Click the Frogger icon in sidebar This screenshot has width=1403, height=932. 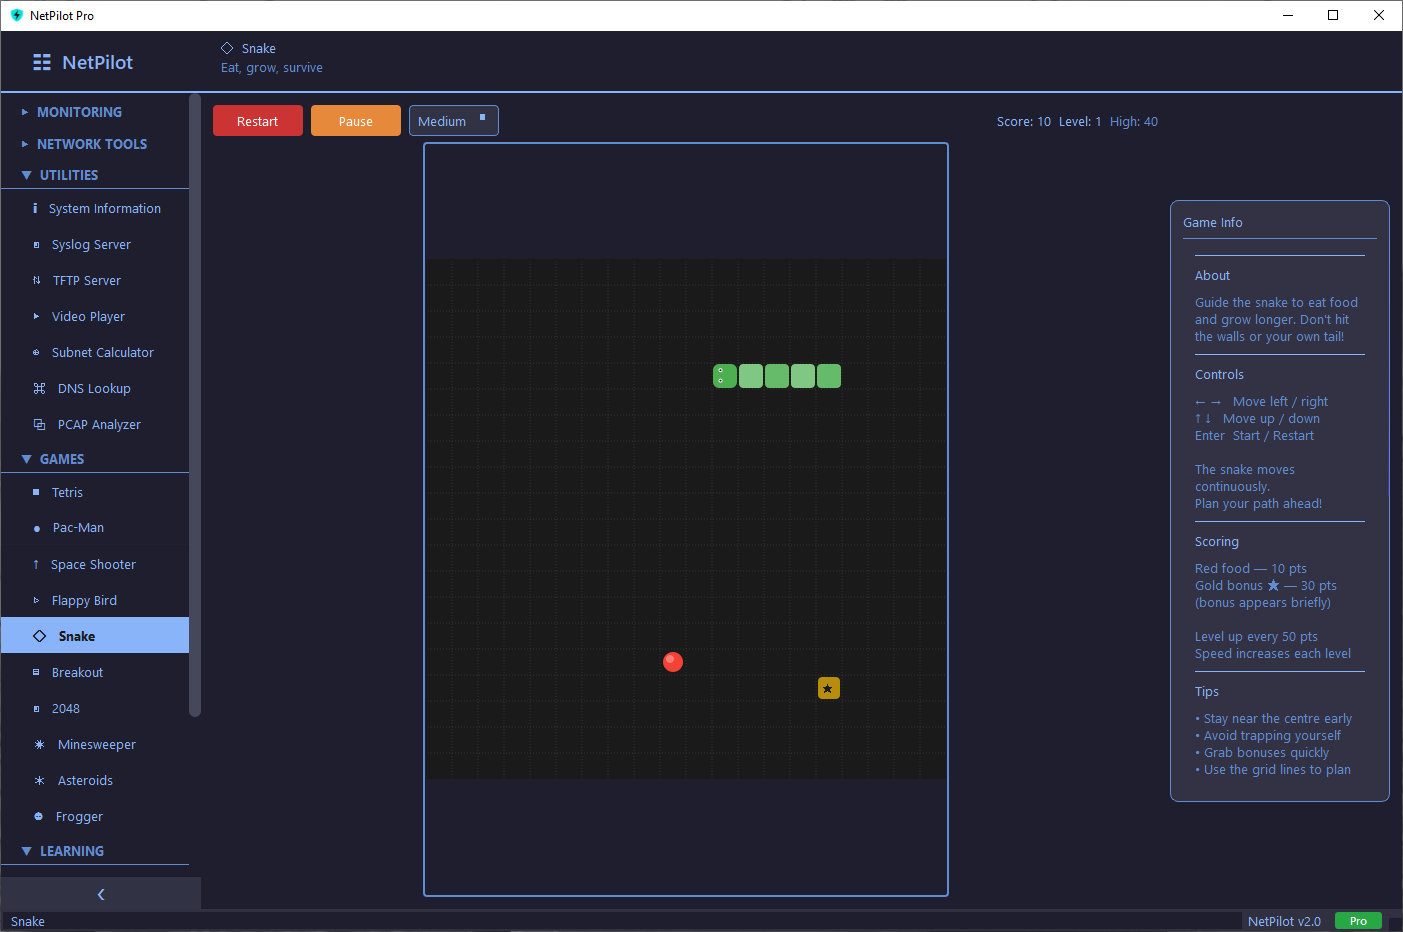[39, 817]
